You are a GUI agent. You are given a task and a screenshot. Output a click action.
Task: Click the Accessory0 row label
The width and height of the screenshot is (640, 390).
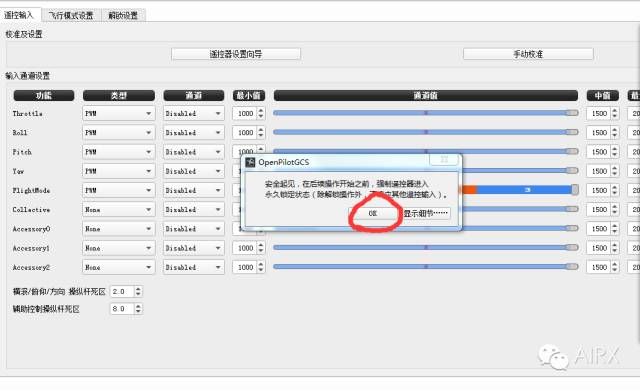coord(31,229)
